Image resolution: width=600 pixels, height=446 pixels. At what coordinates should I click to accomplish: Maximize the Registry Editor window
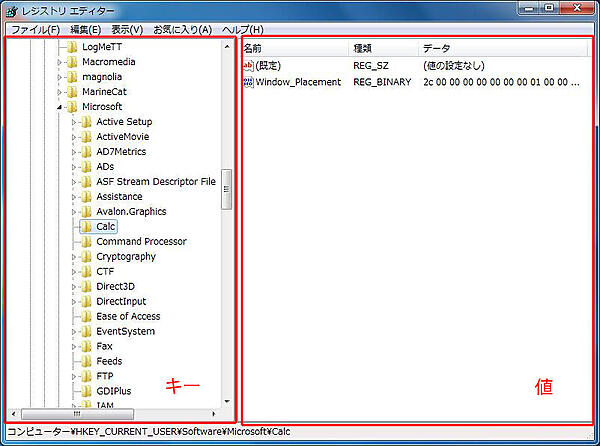tap(549, 8)
